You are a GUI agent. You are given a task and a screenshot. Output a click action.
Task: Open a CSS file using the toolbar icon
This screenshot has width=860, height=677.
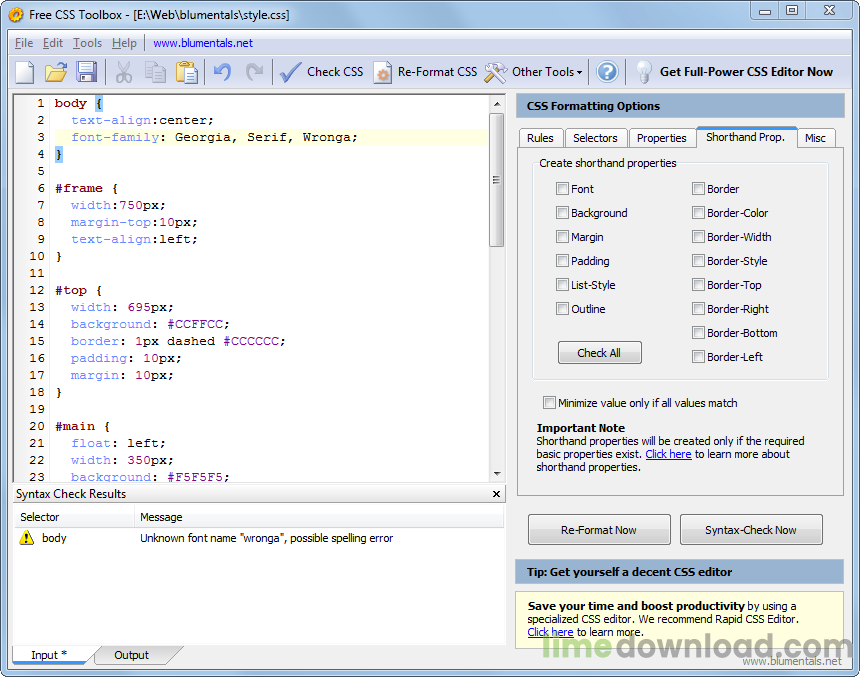(55, 71)
